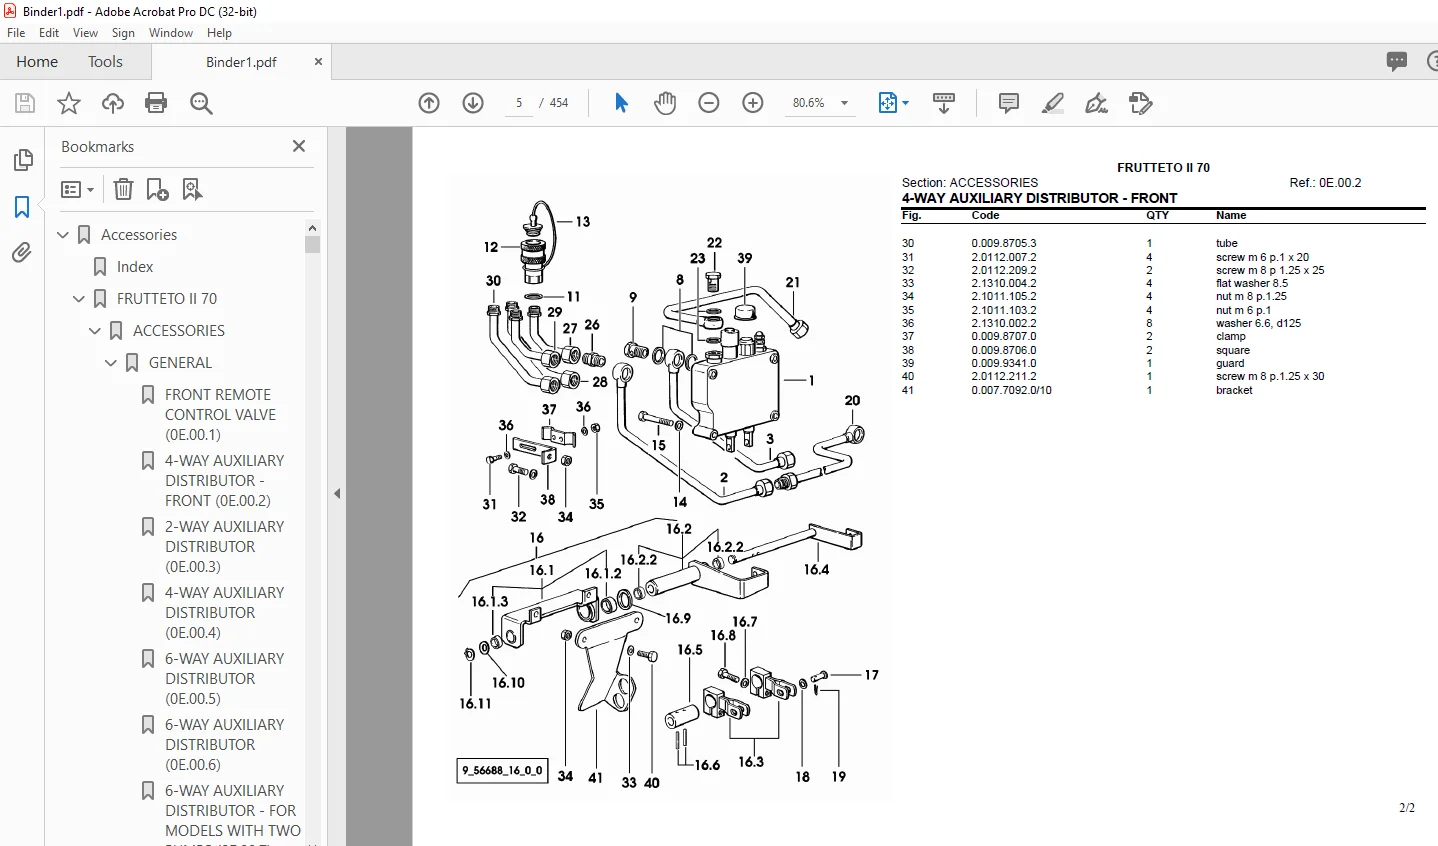Open the File menu
This screenshot has height=846, width=1438.
pyautogui.click(x=16, y=33)
